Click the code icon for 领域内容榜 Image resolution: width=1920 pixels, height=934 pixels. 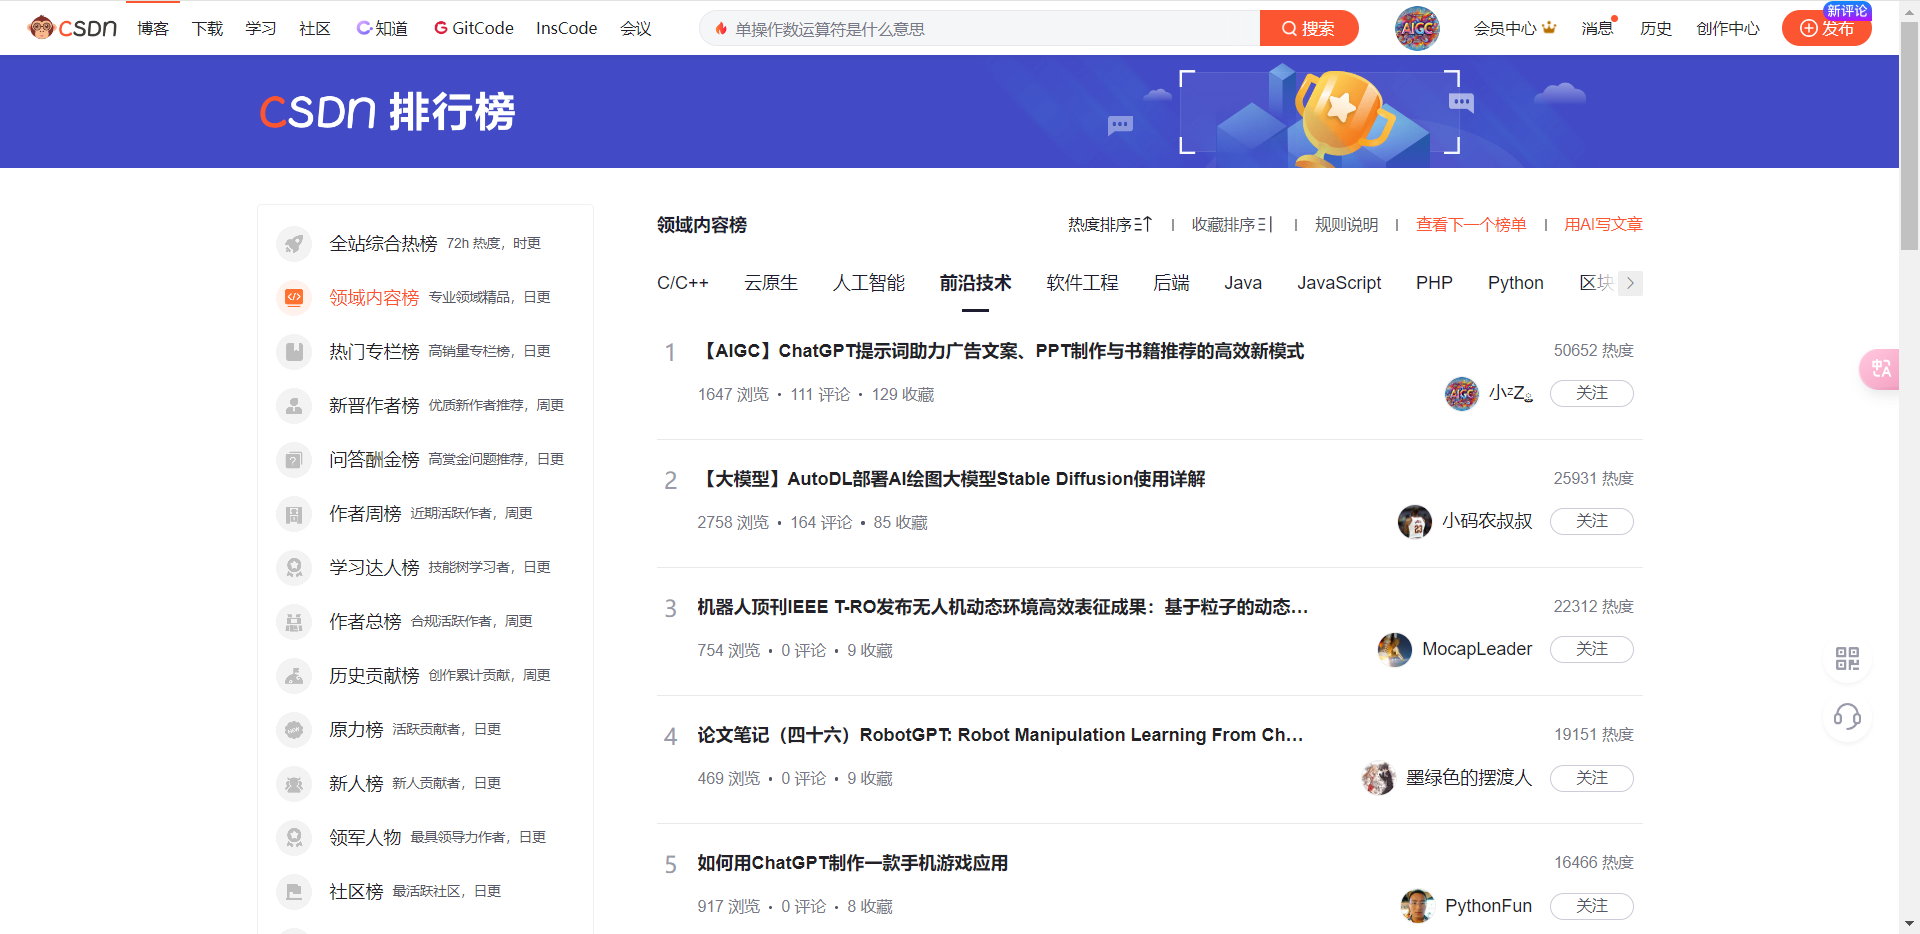coord(294,297)
